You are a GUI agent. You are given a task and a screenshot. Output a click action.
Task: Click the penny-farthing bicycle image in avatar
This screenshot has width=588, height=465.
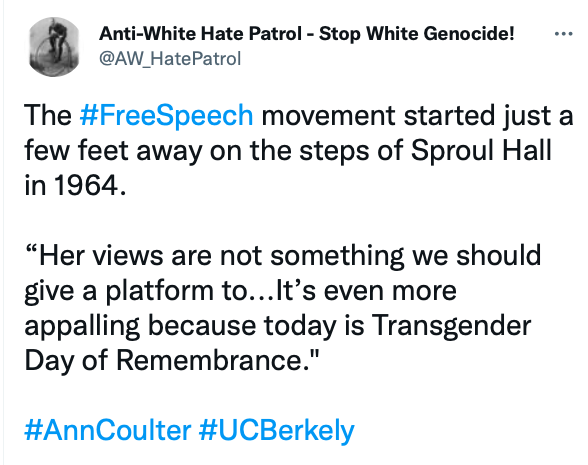click(x=54, y=45)
